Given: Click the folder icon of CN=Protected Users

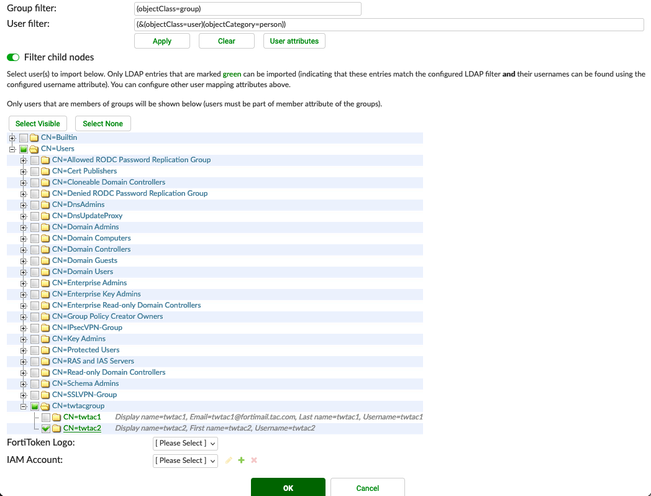Looking at the screenshot, I should click(x=45, y=350).
